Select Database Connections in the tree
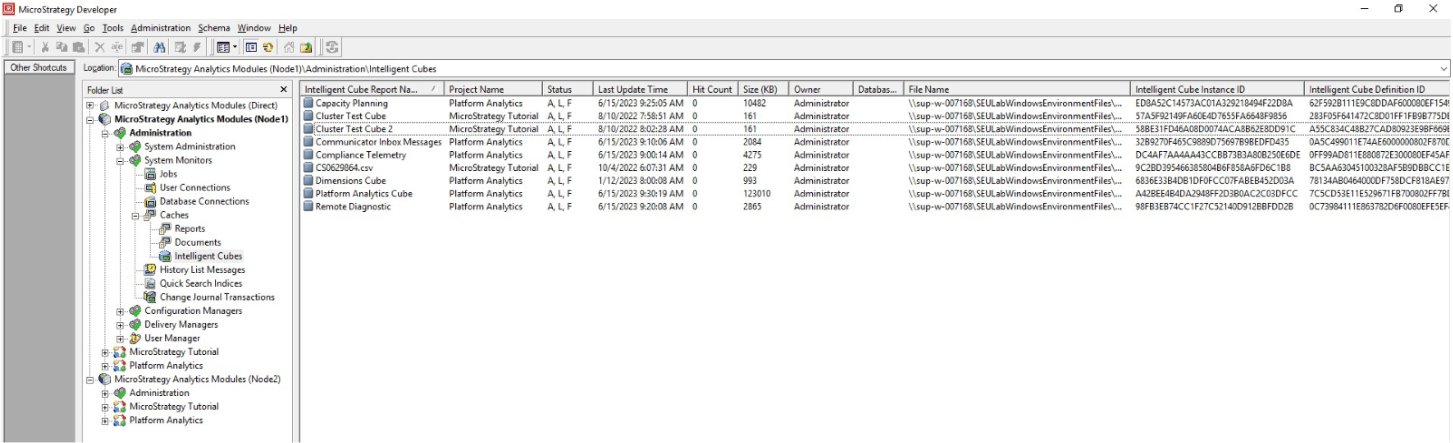The width and height of the screenshot is (1453, 443). tap(204, 201)
